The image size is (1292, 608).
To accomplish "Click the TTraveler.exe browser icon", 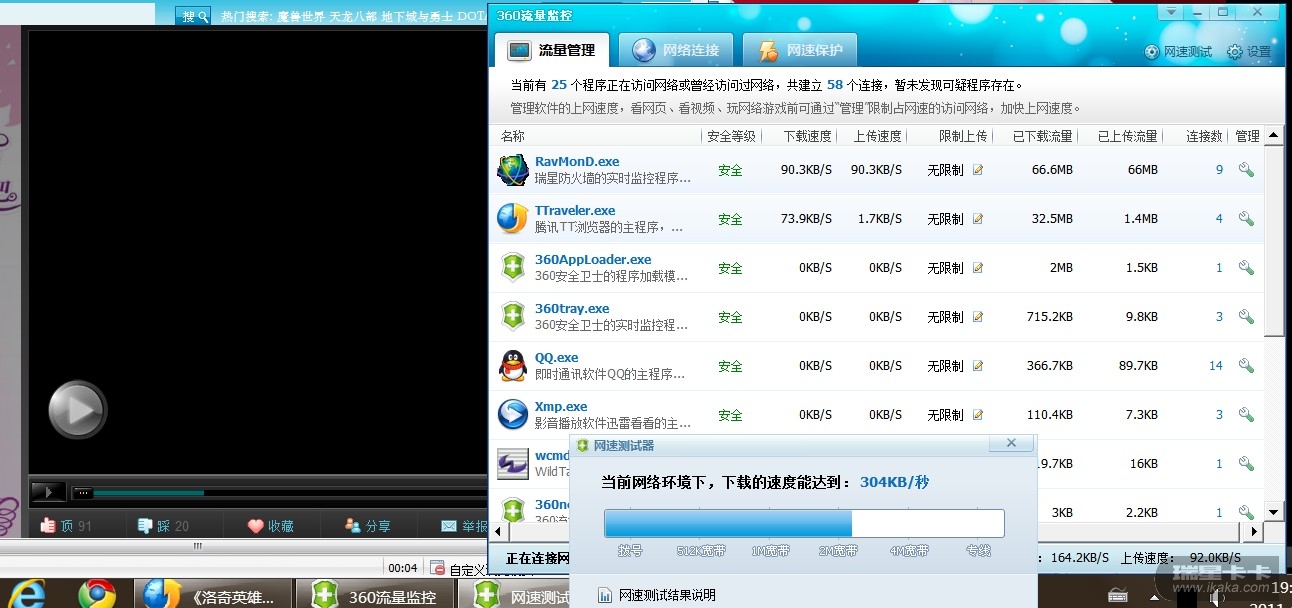I will point(513,218).
